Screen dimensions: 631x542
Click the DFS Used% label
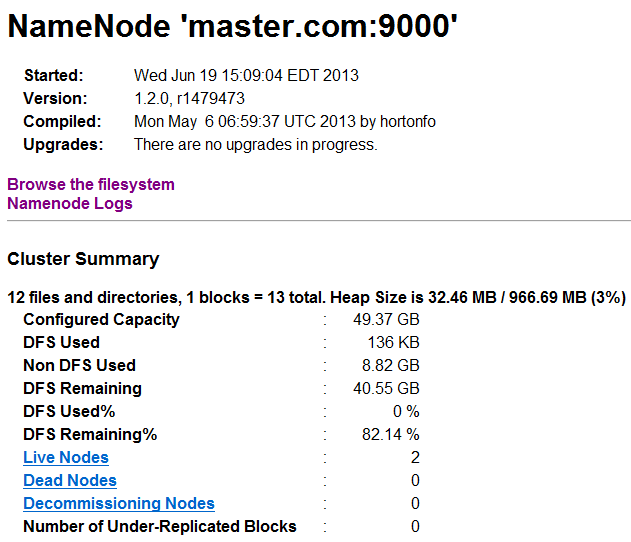pyautogui.click(x=69, y=411)
